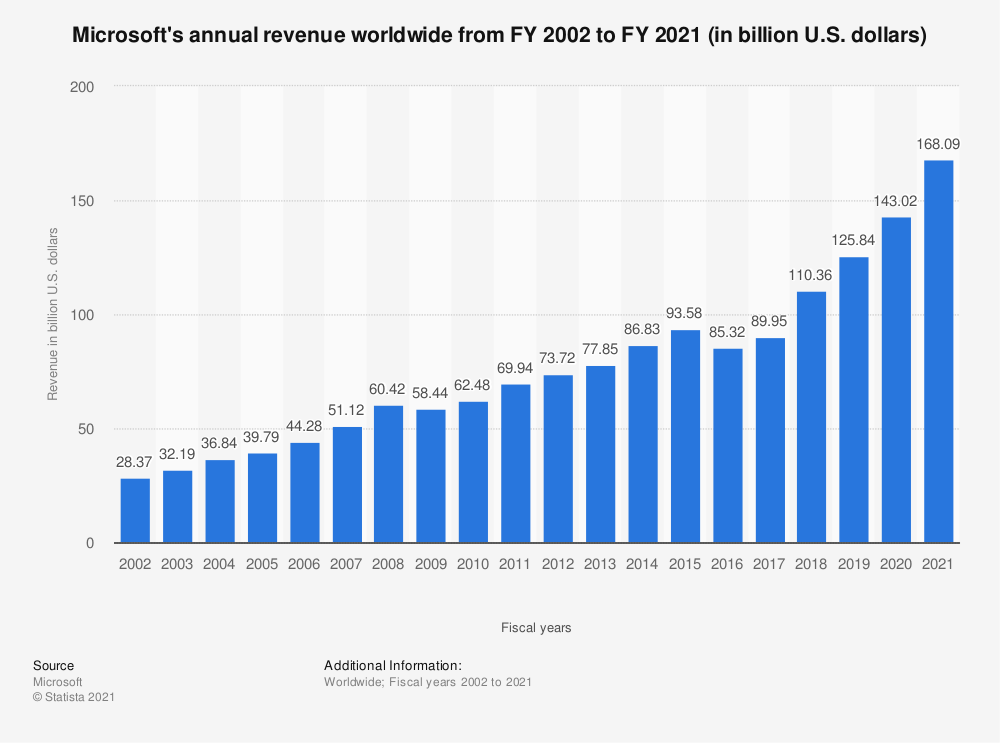Image resolution: width=1000 pixels, height=743 pixels.
Task: Click the 2007 x-axis year label
Action: [346, 564]
